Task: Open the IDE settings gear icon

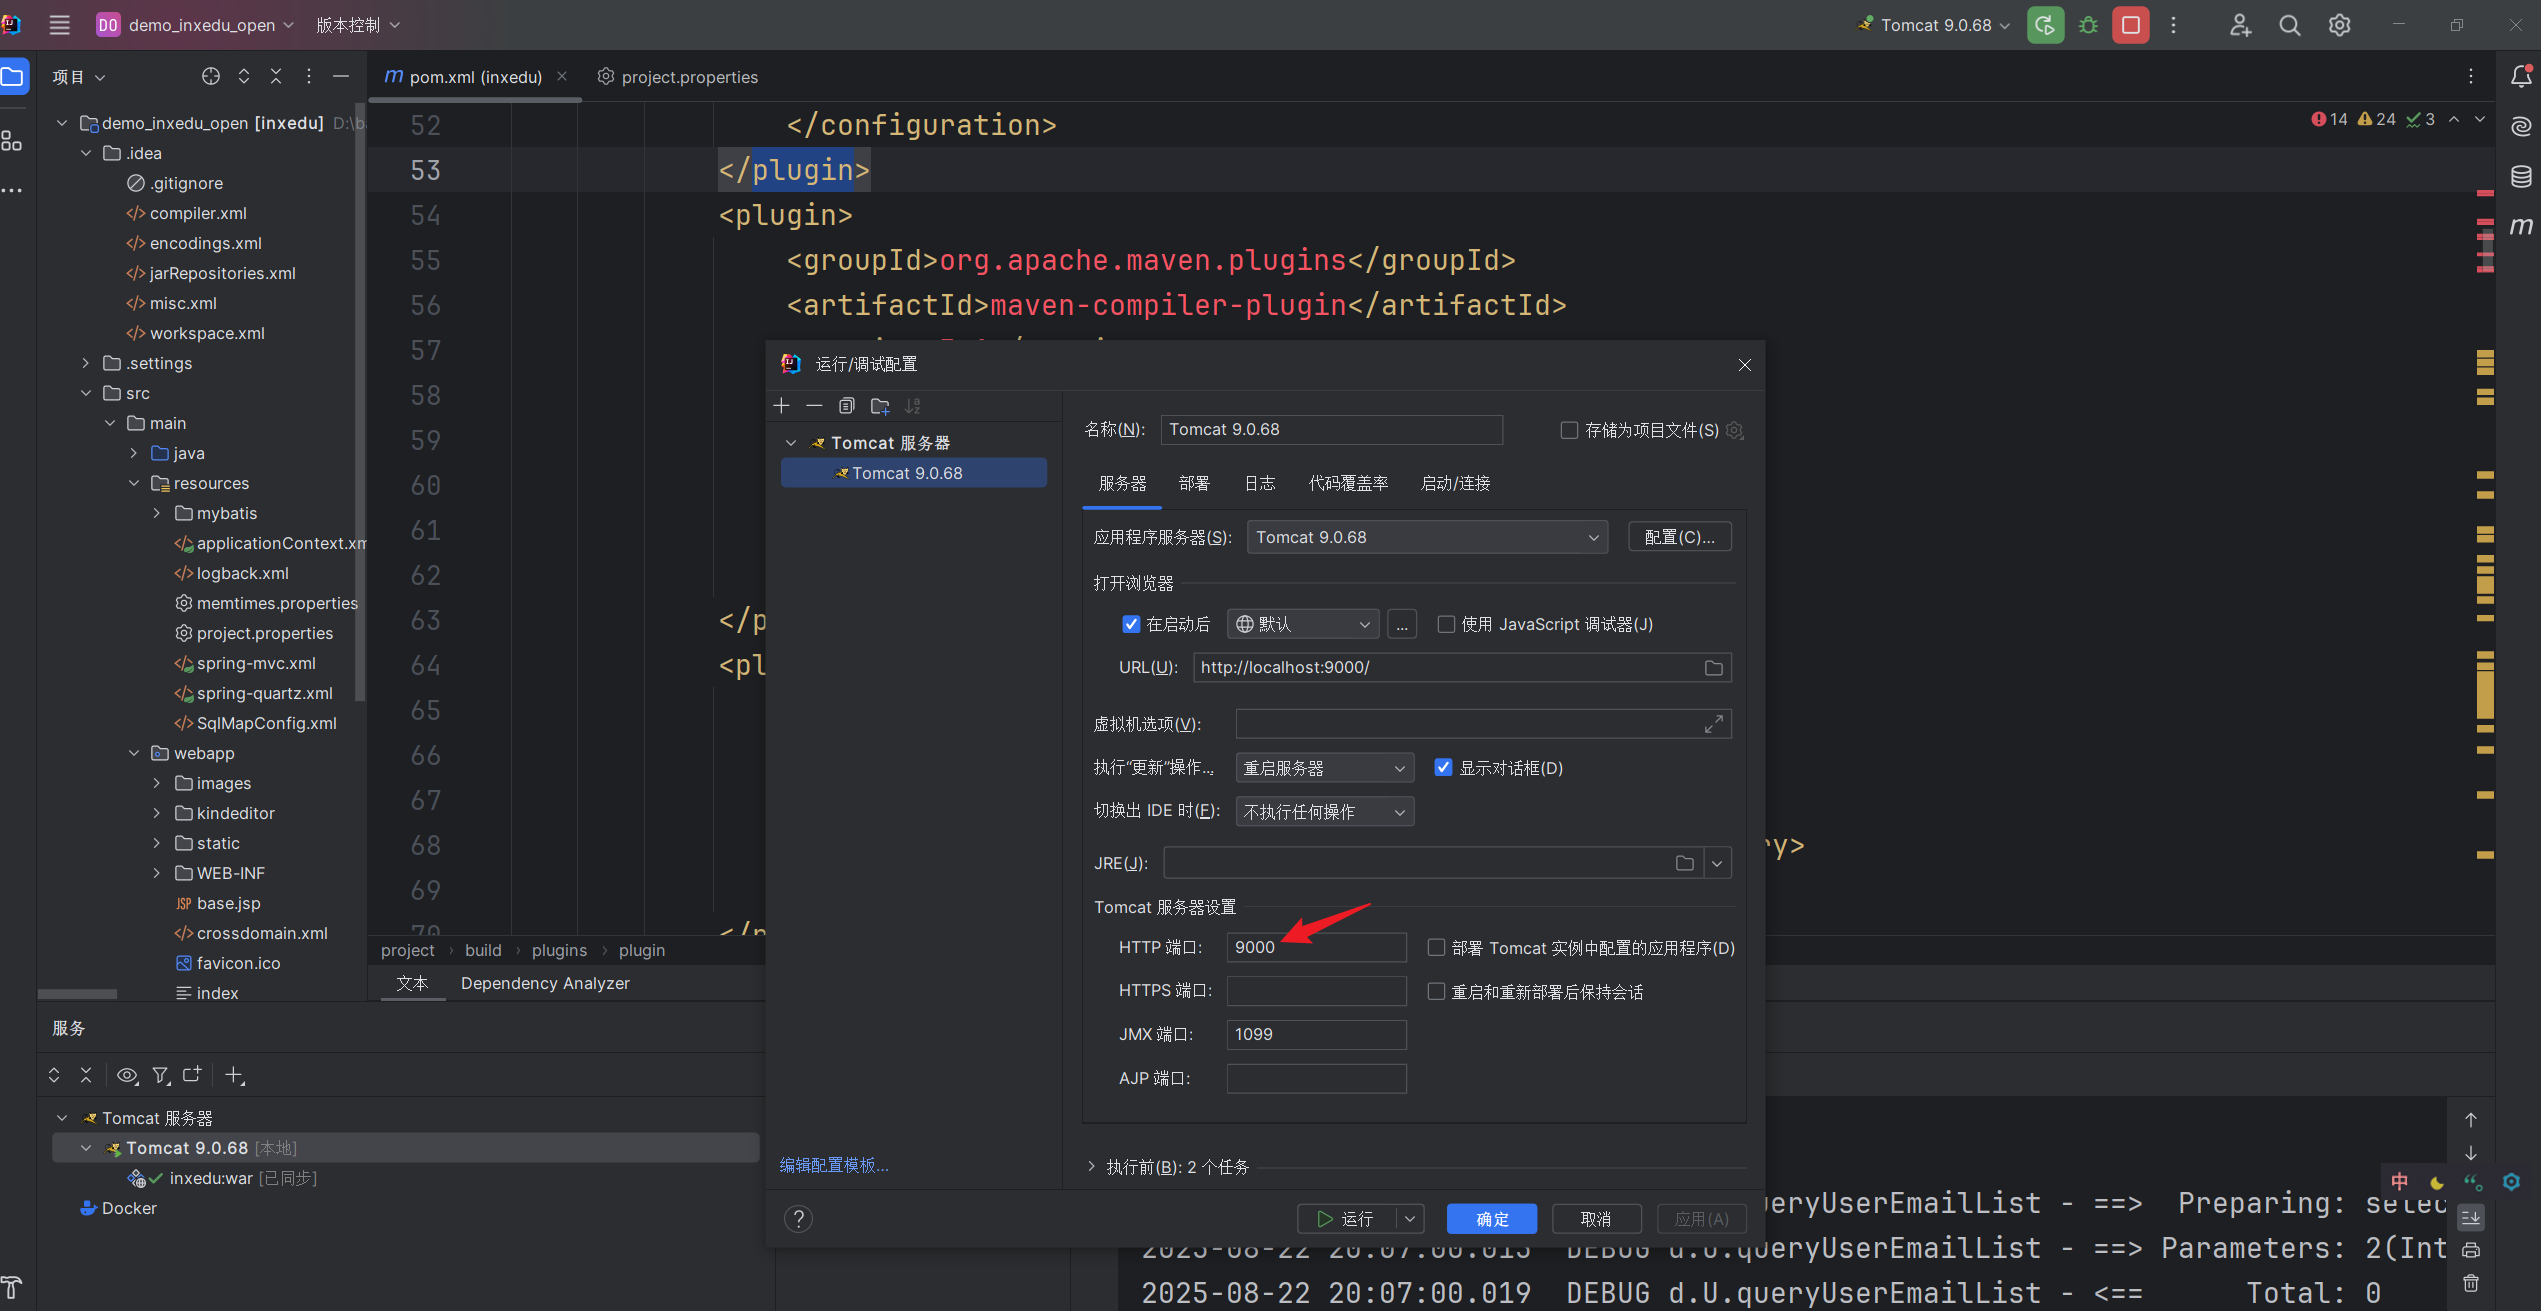Action: click(2339, 25)
